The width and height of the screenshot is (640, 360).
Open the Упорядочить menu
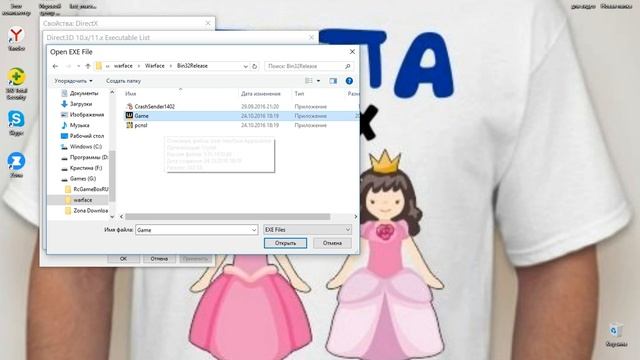[73, 81]
